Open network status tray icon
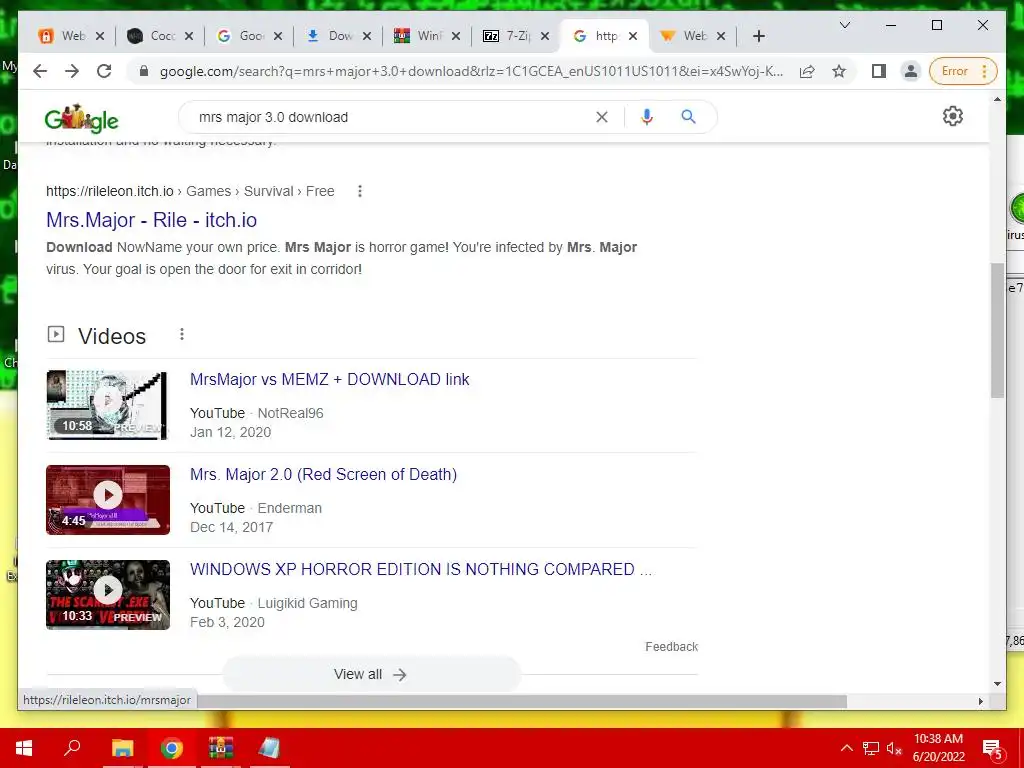This screenshot has height=768, width=1024. coord(871,748)
